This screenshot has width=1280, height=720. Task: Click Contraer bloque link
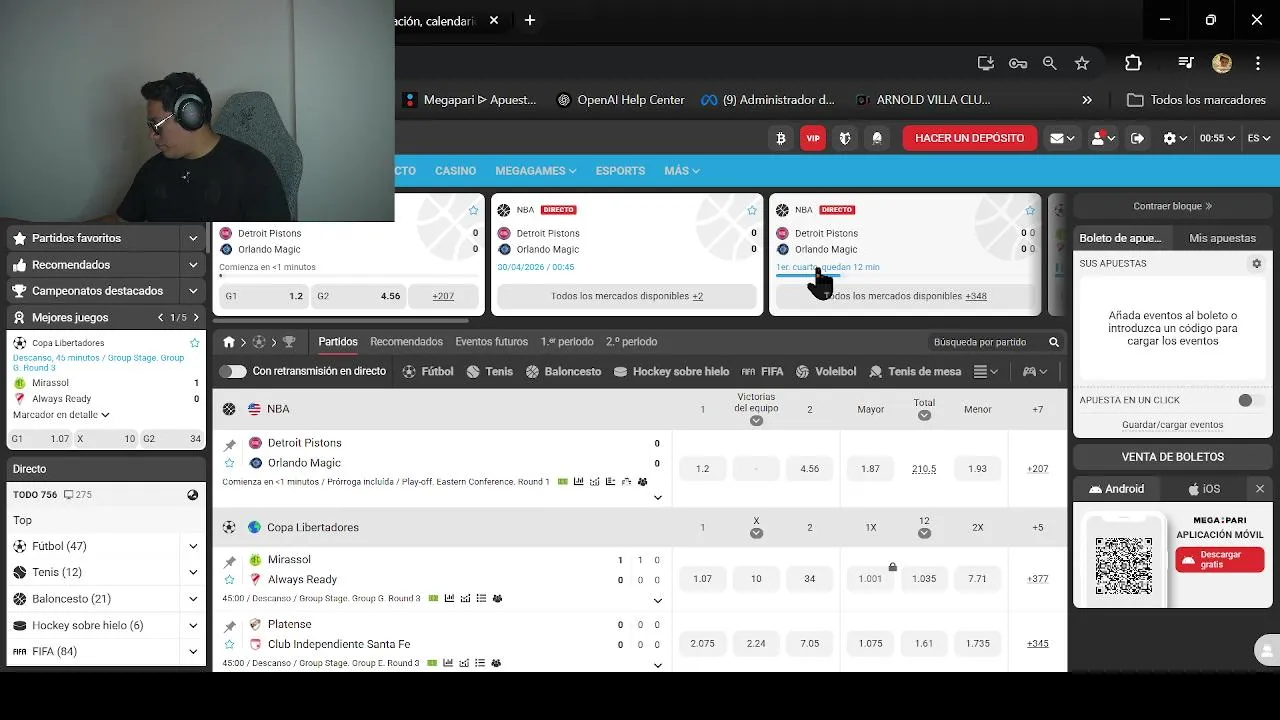click(x=1173, y=206)
